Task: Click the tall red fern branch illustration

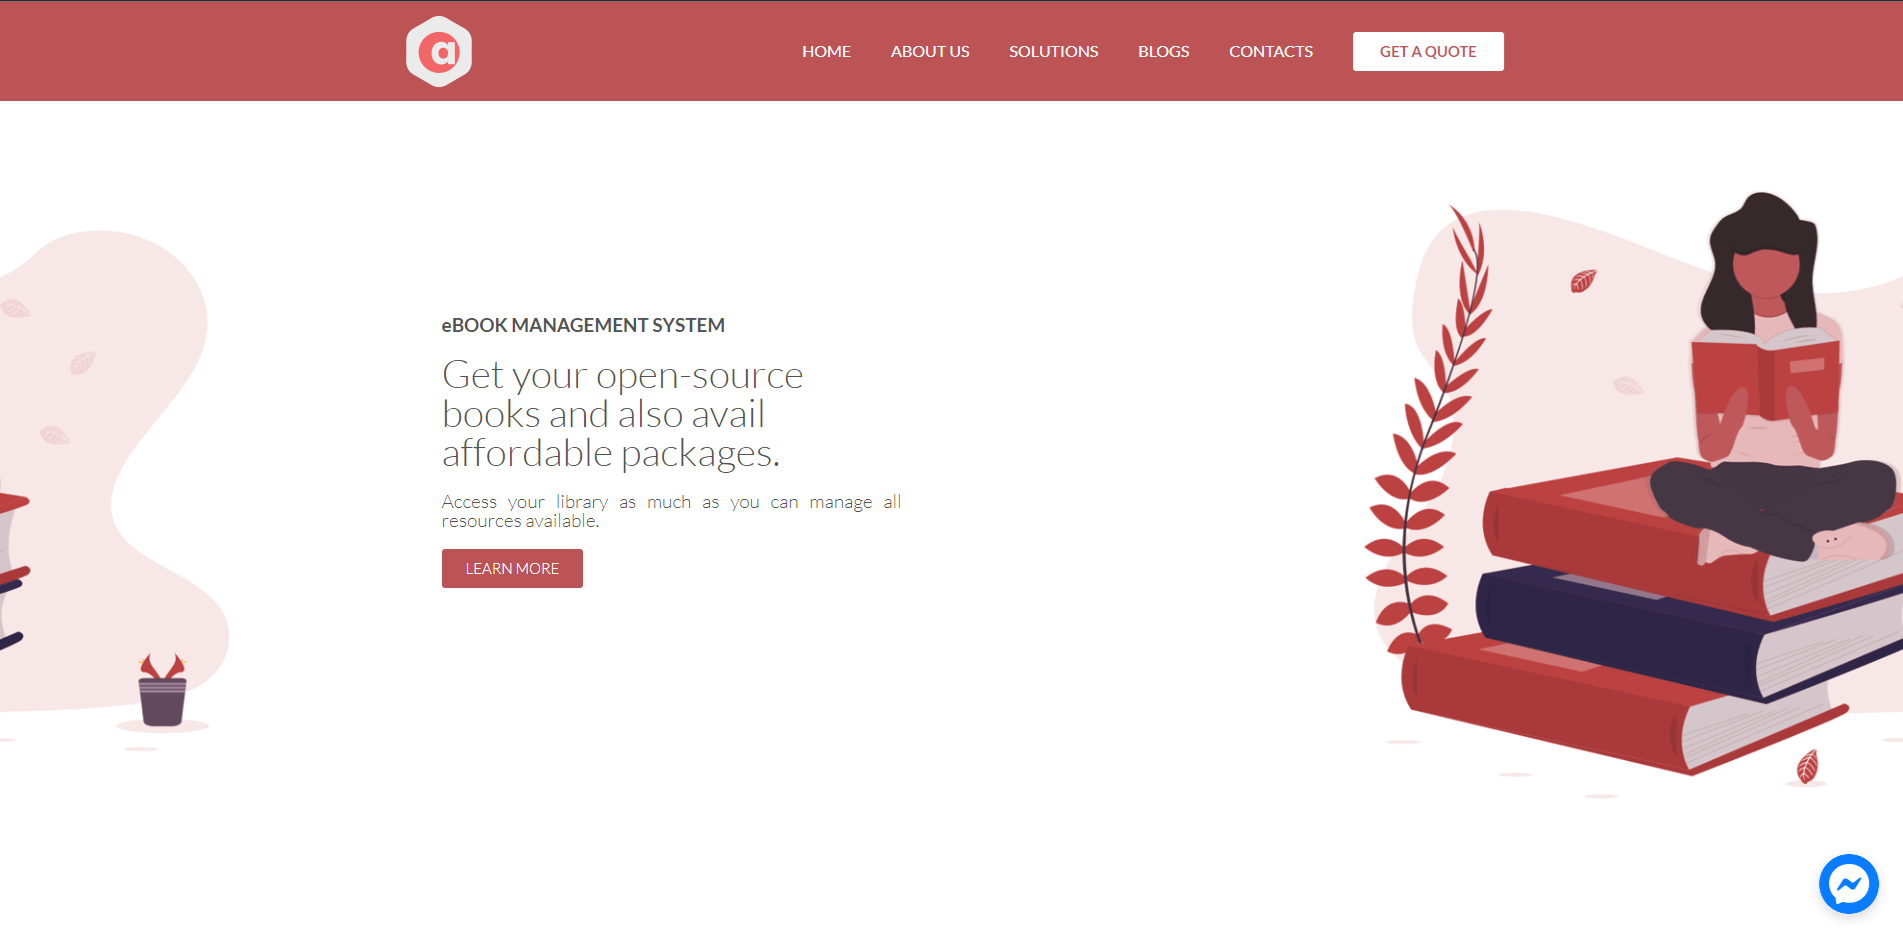Action: [1430, 430]
